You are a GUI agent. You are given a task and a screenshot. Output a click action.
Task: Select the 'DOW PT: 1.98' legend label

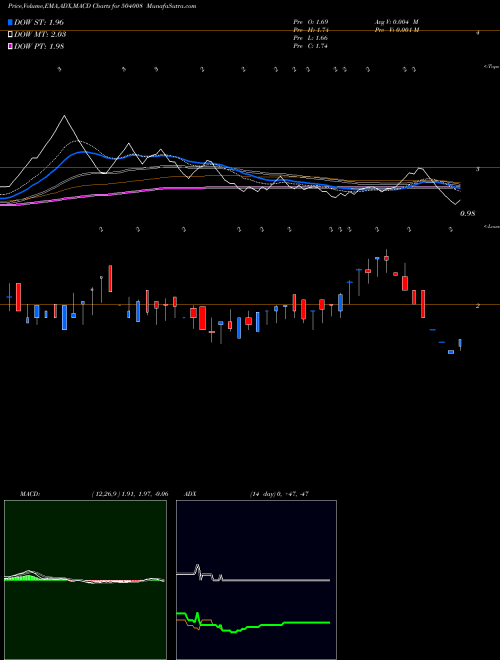click(x=39, y=47)
